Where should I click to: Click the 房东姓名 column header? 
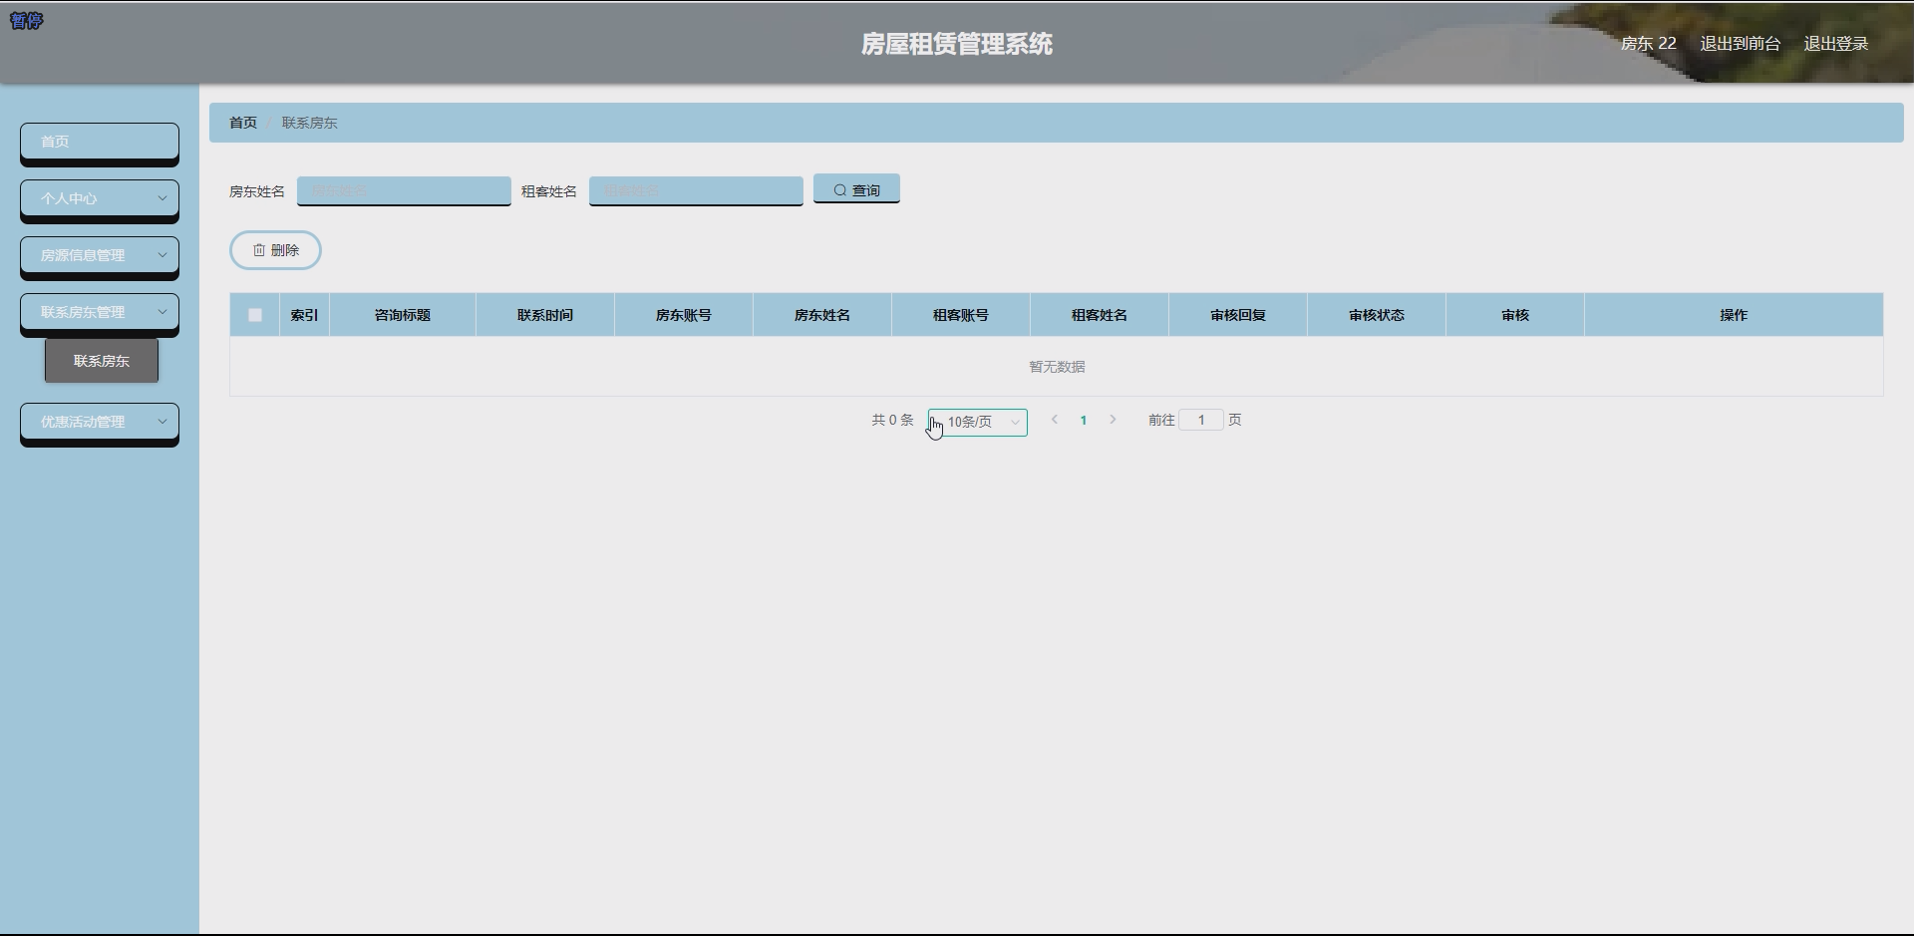pyautogui.click(x=822, y=315)
